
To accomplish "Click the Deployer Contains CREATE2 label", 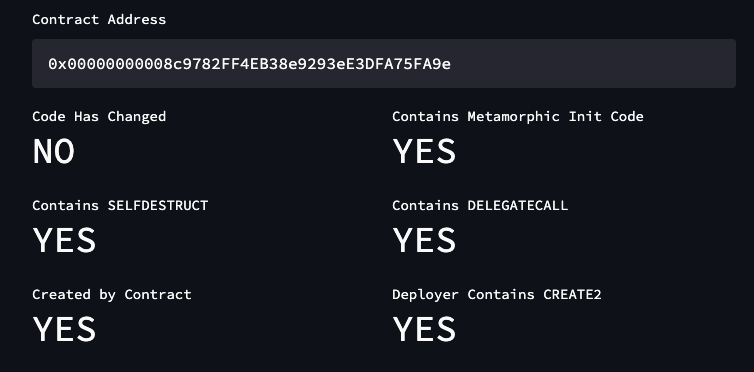I will click(x=497, y=294).
